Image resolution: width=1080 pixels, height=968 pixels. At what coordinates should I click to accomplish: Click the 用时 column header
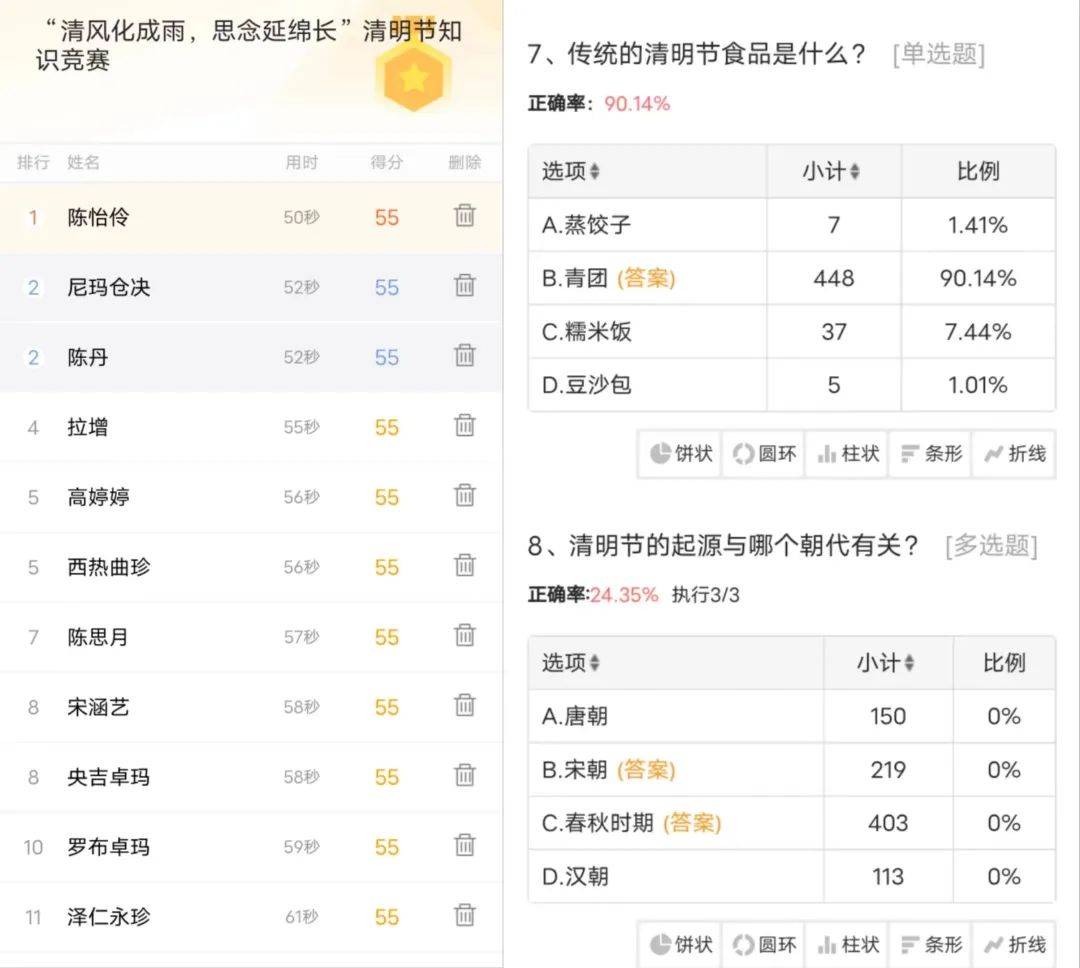302,163
